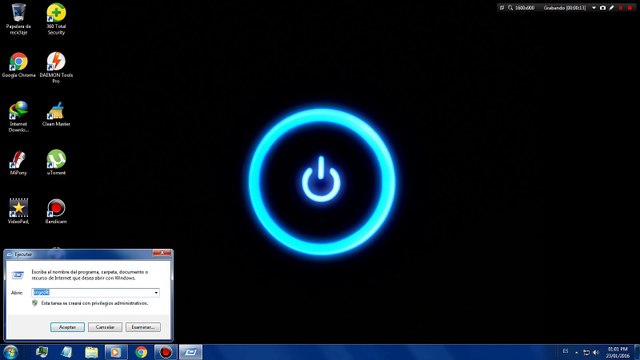
Task: Take a screenshot with Bandicam camera icon
Action: [x=602, y=8]
